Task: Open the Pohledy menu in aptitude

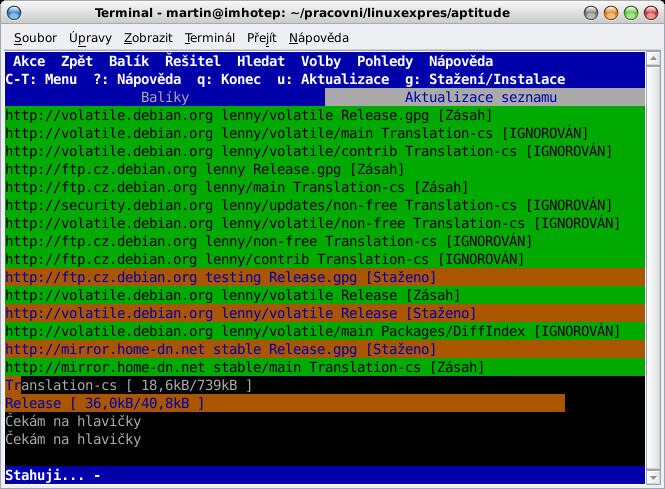Action: [x=385, y=61]
